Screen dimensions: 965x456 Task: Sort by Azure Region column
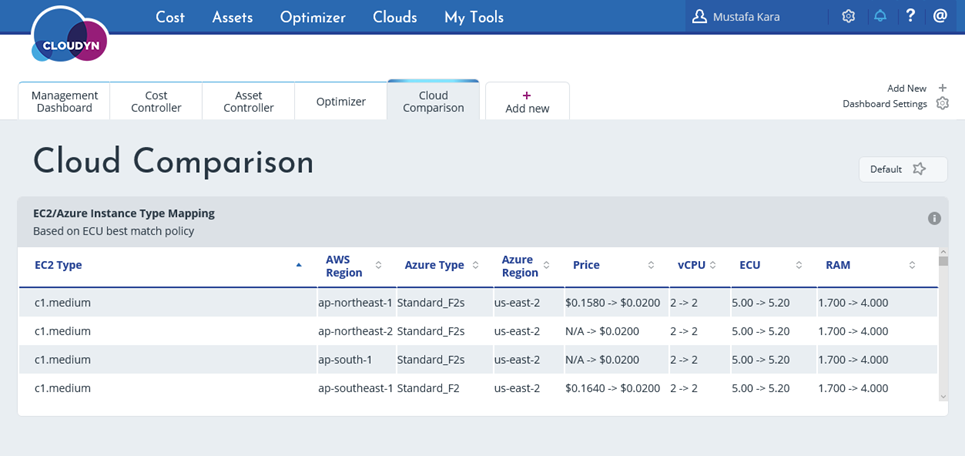click(545, 265)
